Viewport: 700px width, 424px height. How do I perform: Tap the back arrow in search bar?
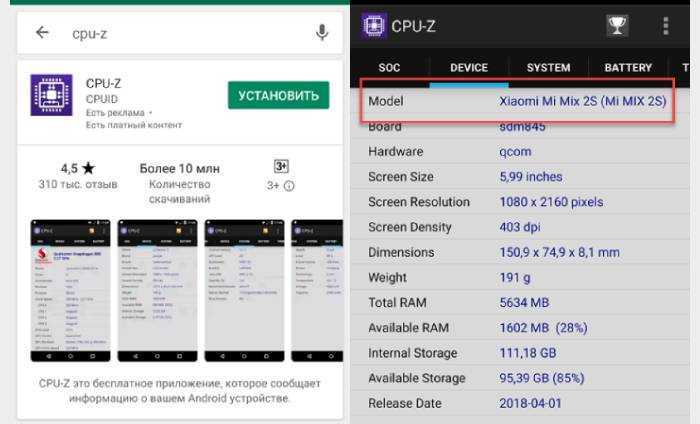coord(42,33)
